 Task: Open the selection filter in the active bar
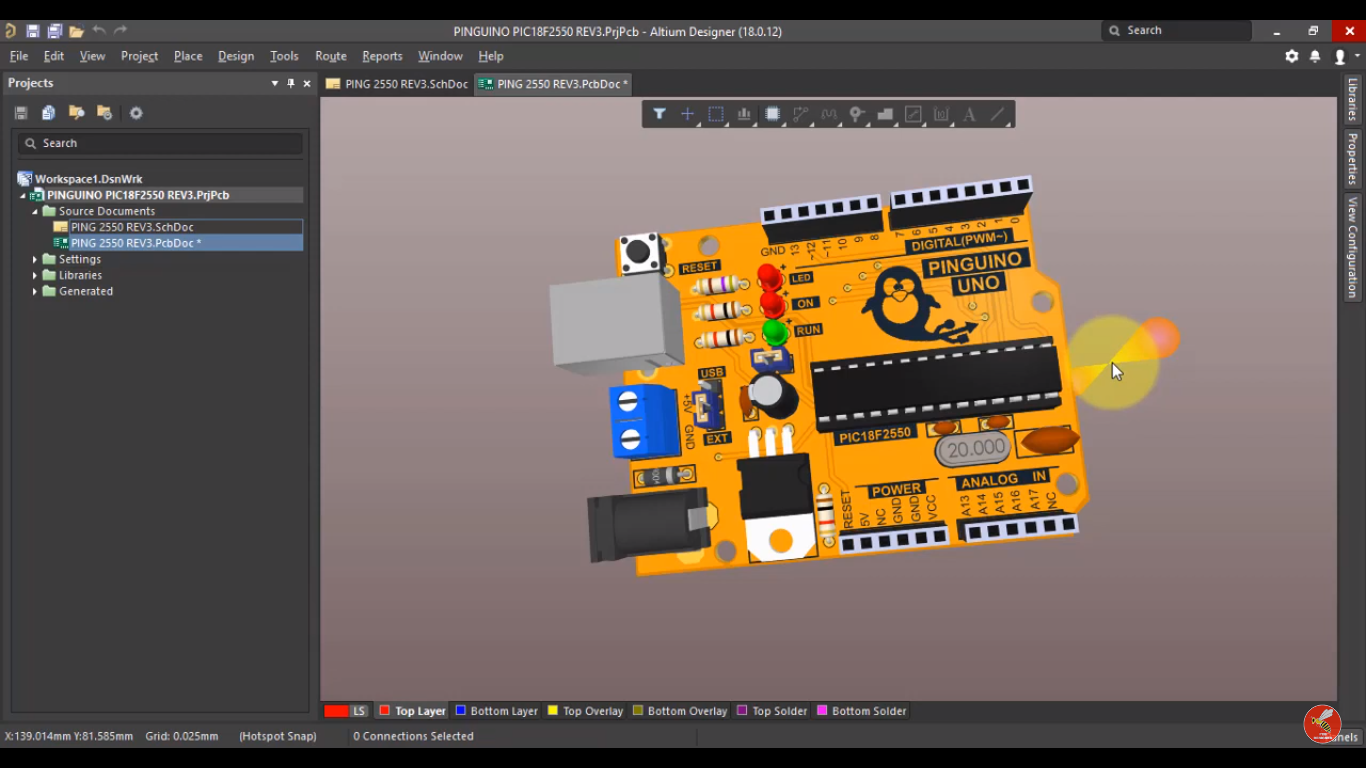coord(659,114)
